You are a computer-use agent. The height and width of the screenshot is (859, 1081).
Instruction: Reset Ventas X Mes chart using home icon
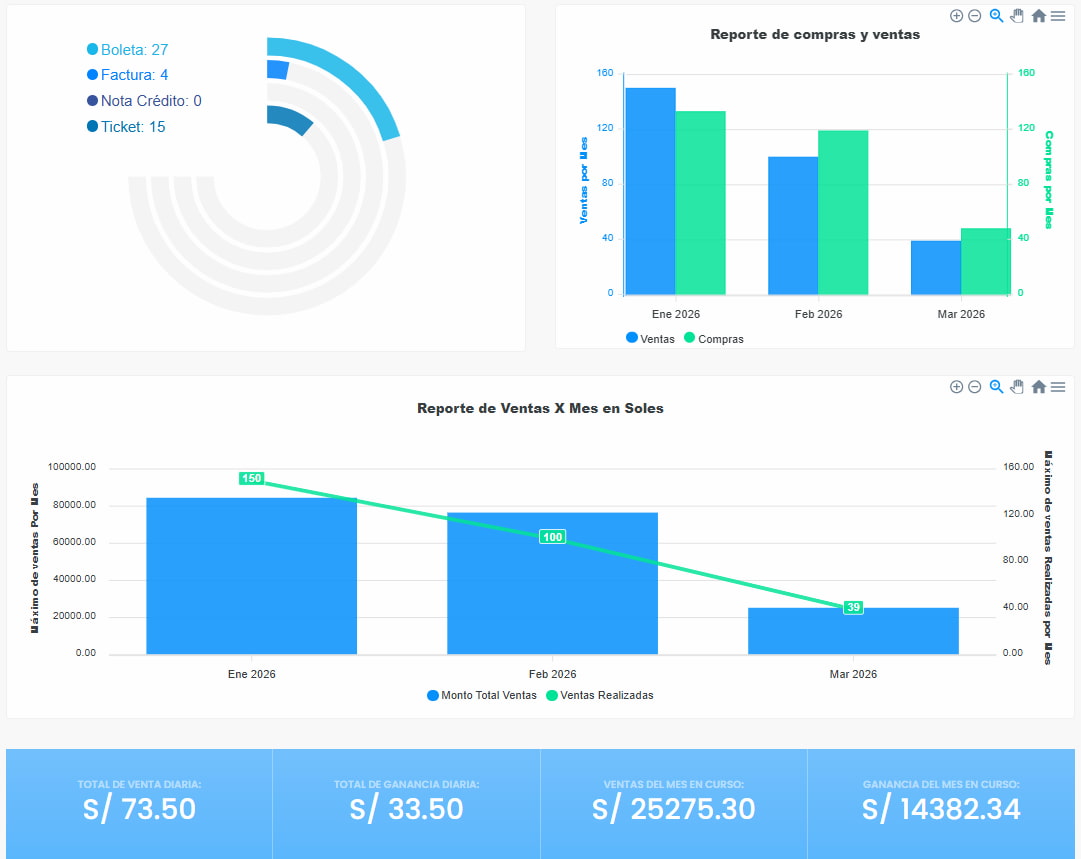coord(1037,387)
